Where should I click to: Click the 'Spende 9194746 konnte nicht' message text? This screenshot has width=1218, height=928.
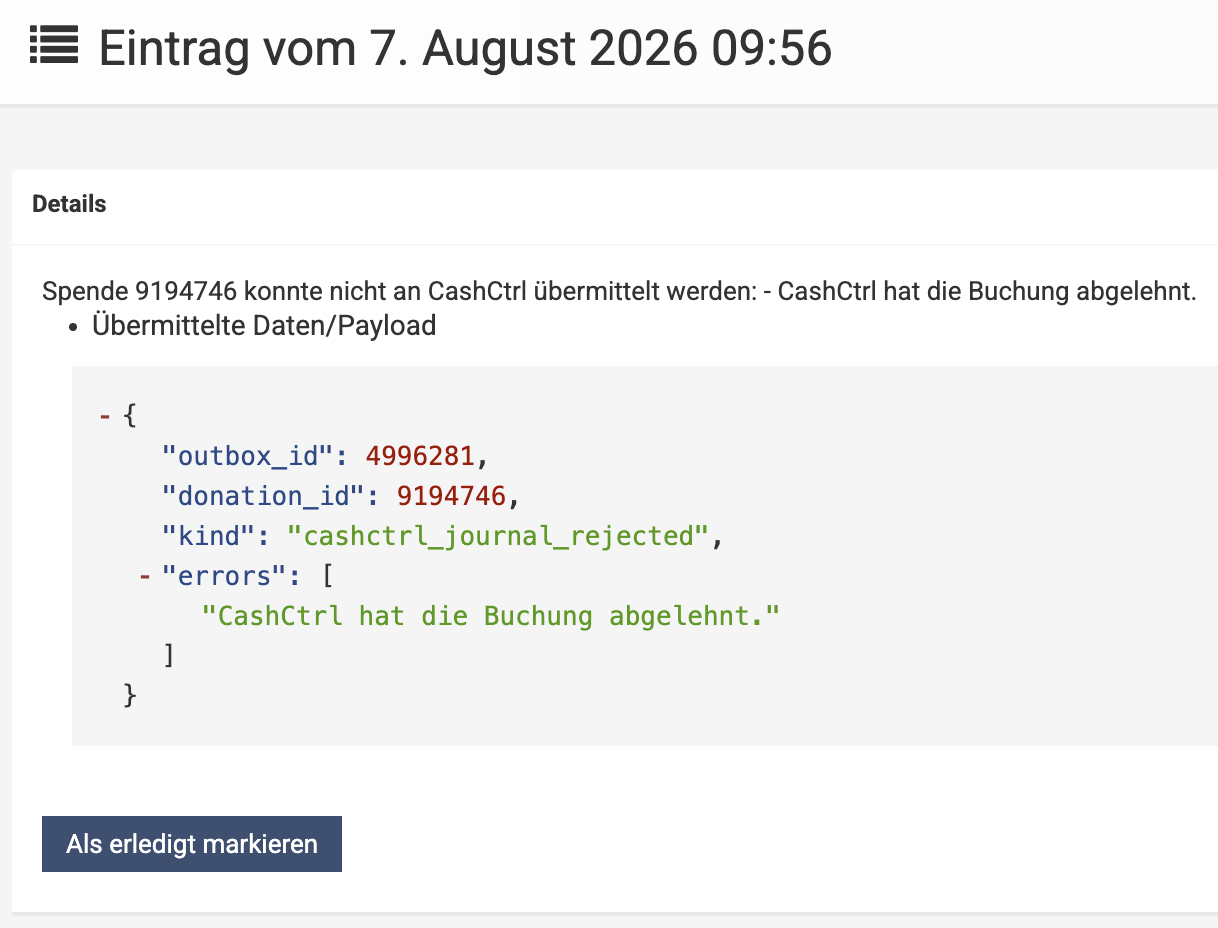click(232, 292)
